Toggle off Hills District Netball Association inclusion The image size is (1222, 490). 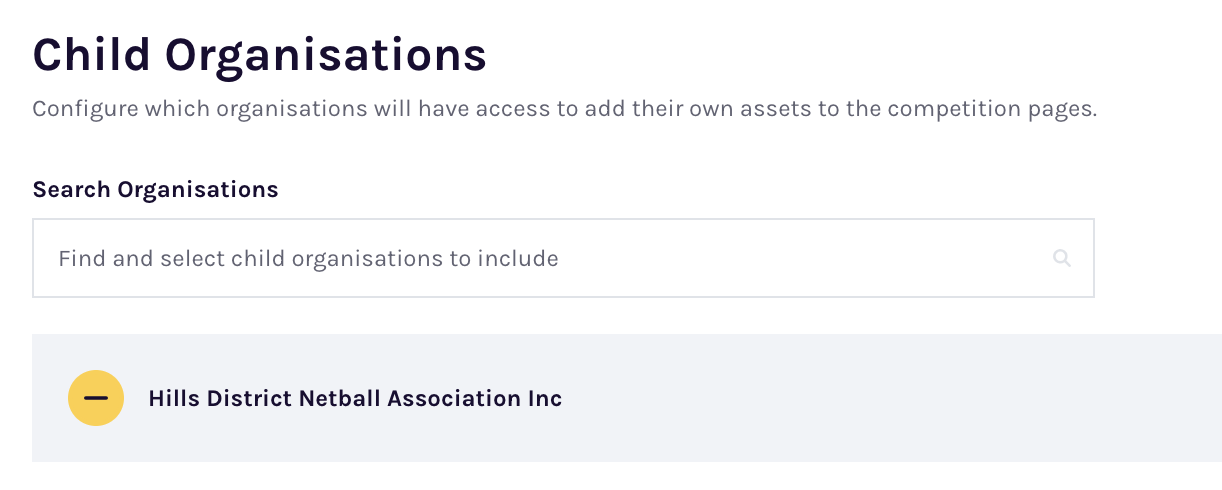click(x=96, y=398)
